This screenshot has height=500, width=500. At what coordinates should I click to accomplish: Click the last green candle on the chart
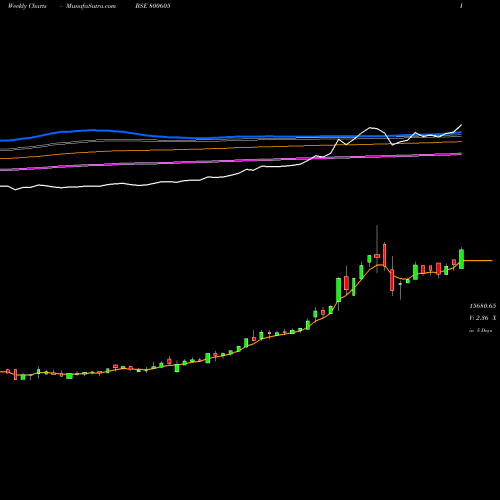pyautogui.click(x=461, y=259)
